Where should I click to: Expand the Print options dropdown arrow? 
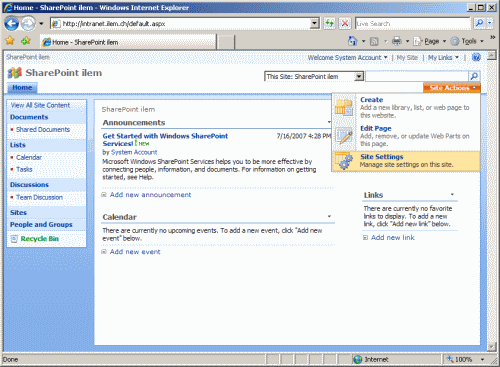coord(407,41)
